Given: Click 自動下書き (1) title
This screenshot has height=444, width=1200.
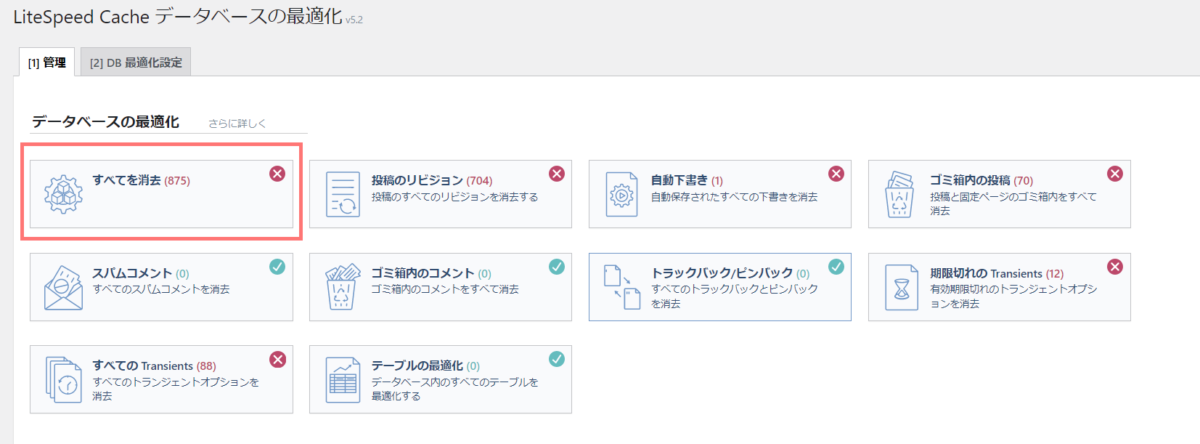Looking at the screenshot, I should pos(687,181).
